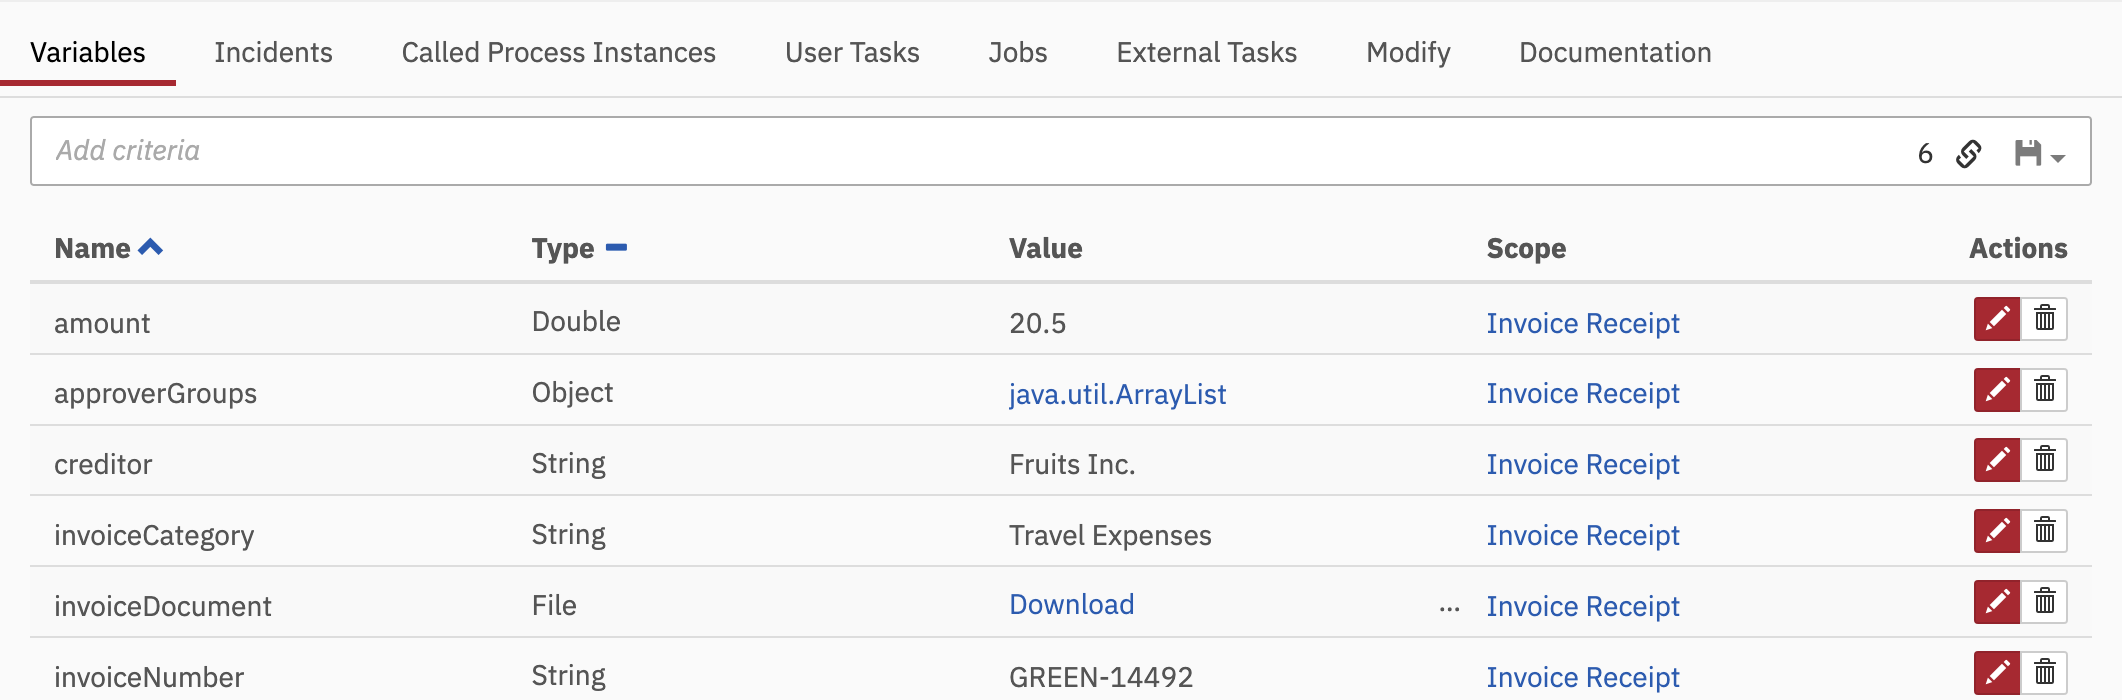This screenshot has width=2122, height=700.
Task: Open Invoice Receipt scope for creditor
Action: [x=1582, y=464]
